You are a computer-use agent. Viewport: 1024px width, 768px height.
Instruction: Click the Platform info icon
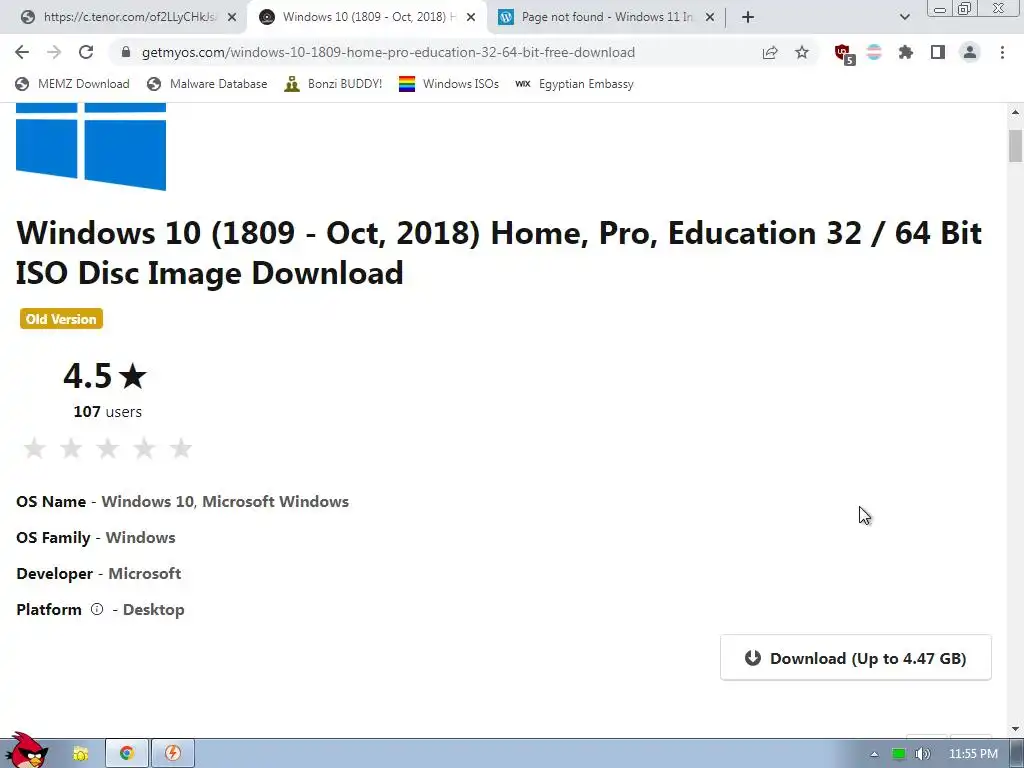point(97,609)
